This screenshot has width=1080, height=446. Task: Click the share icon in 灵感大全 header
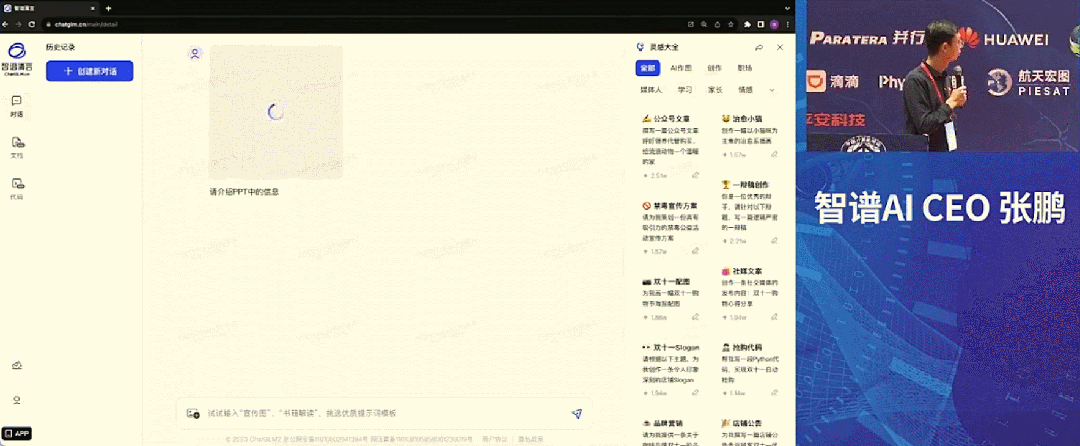click(x=759, y=47)
